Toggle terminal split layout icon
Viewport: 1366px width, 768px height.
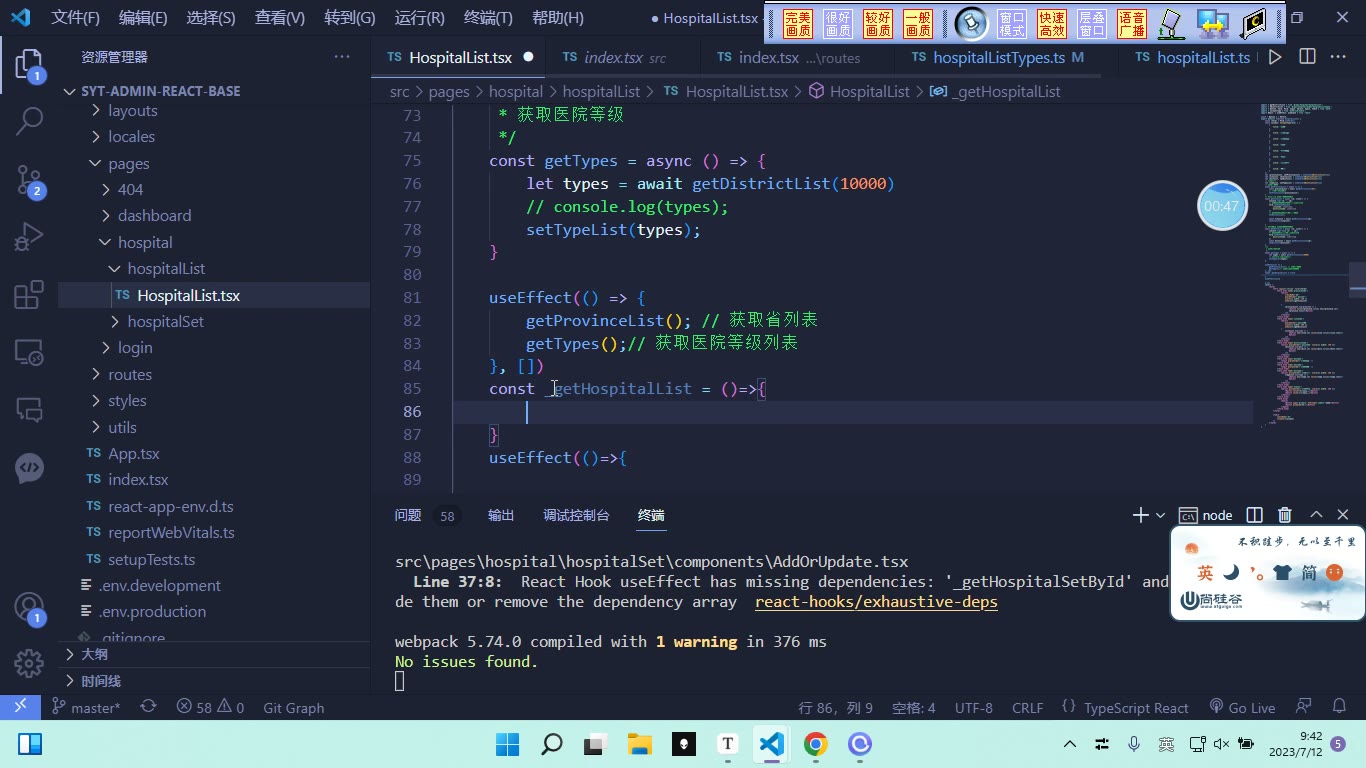(x=1254, y=515)
